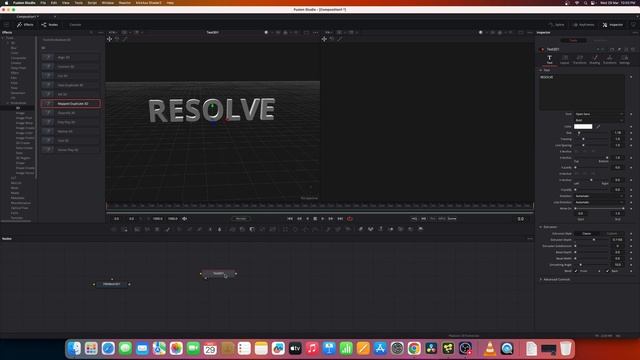Switch to the Modifiers tab in the Inspector
Viewport: 640px width, 360px height.
coord(600,40)
